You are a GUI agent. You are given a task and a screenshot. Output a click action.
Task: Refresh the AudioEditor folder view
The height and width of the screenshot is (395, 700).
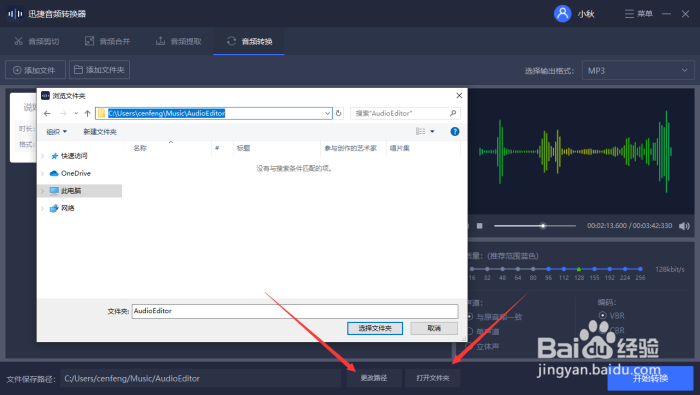(x=339, y=113)
